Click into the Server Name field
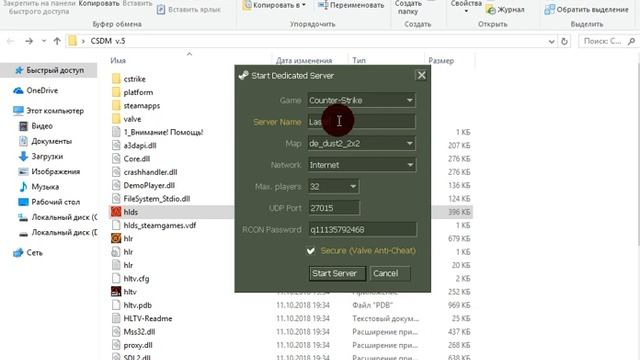640x360 pixels. tap(361, 122)
